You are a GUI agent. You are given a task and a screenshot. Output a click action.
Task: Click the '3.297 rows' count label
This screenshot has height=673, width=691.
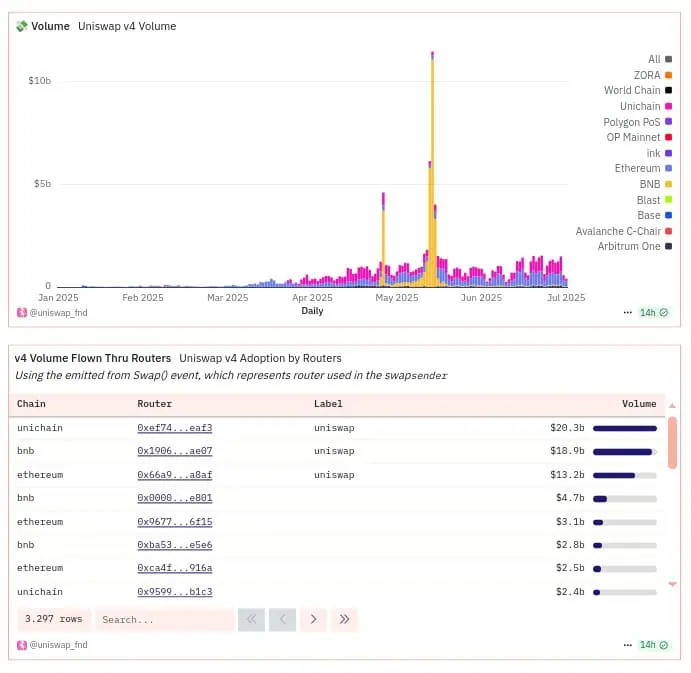click(54, 619)
